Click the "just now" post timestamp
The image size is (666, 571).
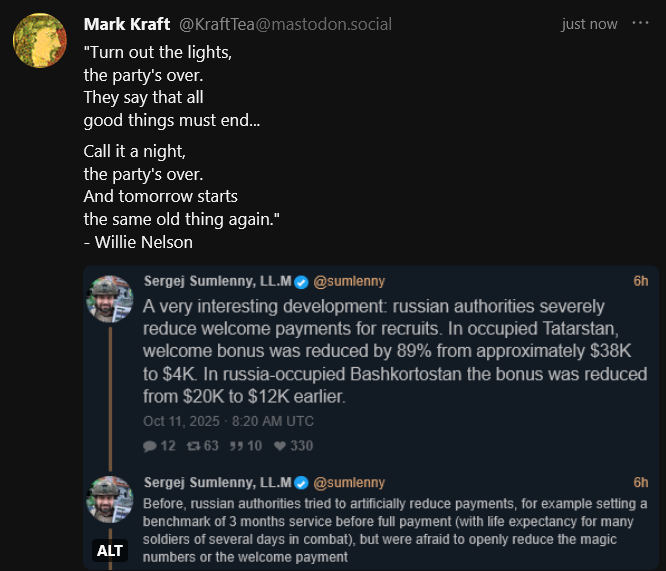coord(589,24)
